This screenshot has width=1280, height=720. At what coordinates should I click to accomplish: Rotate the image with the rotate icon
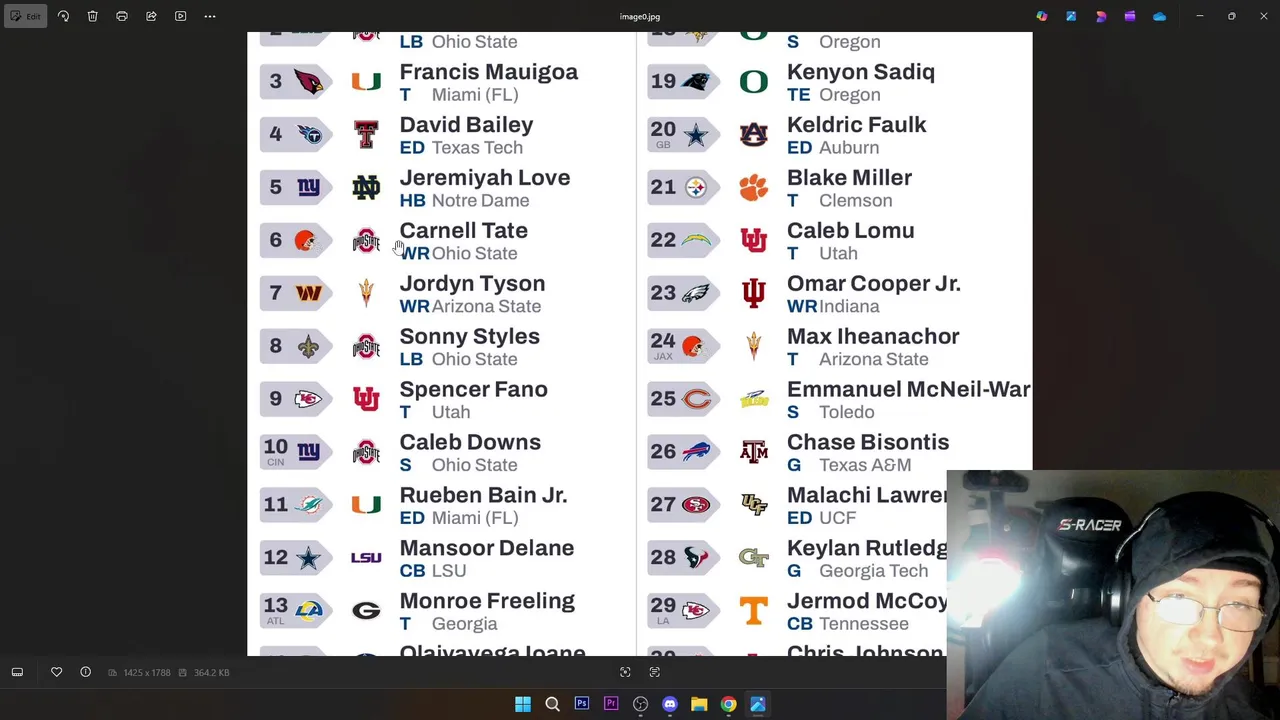click(x=63, y=16)
